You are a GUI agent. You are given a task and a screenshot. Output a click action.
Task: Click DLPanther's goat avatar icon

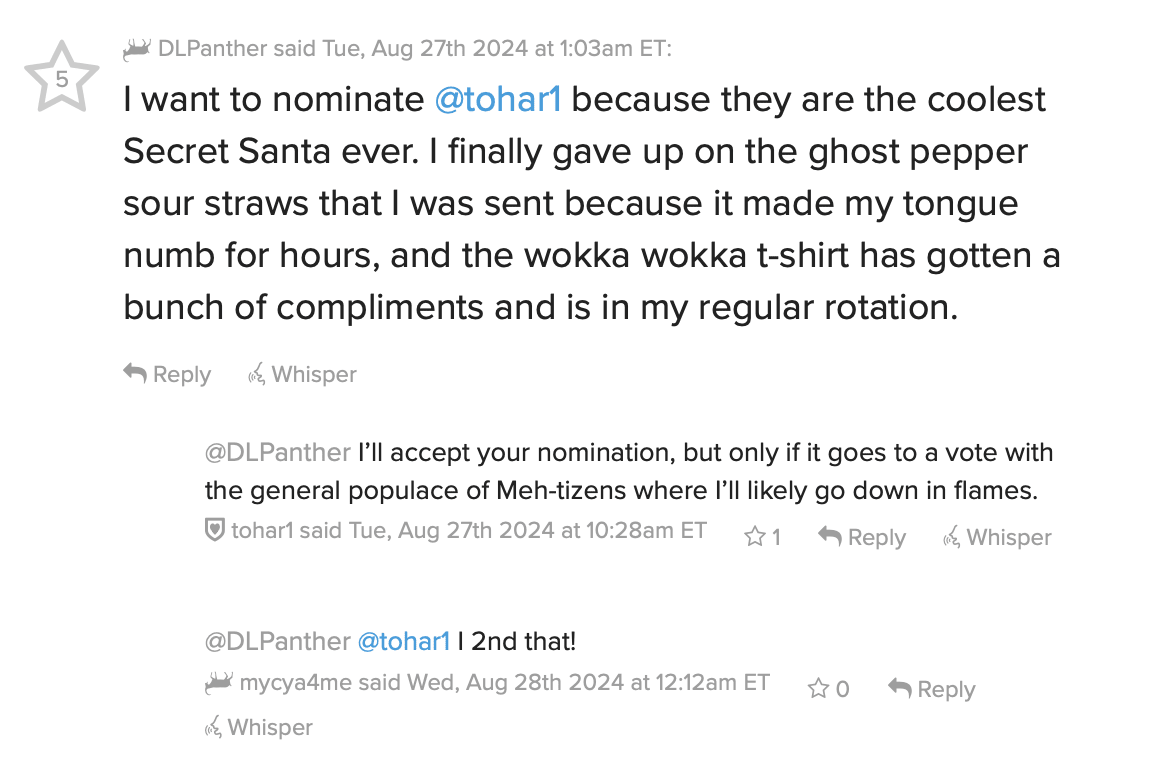click(137, 48)
